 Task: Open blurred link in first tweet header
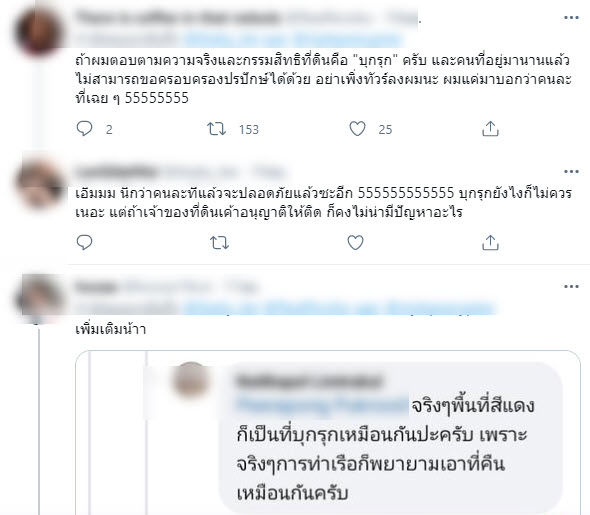coord(293,39)
